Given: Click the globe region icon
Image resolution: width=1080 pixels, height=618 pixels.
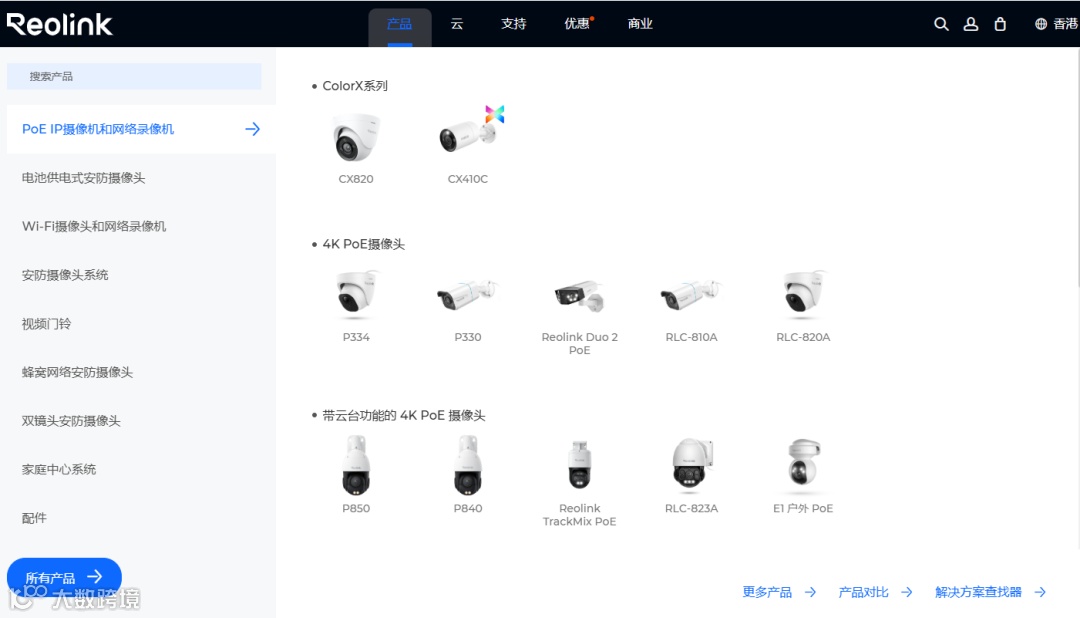Looking at the screenshot, I should pos(1041,24).
